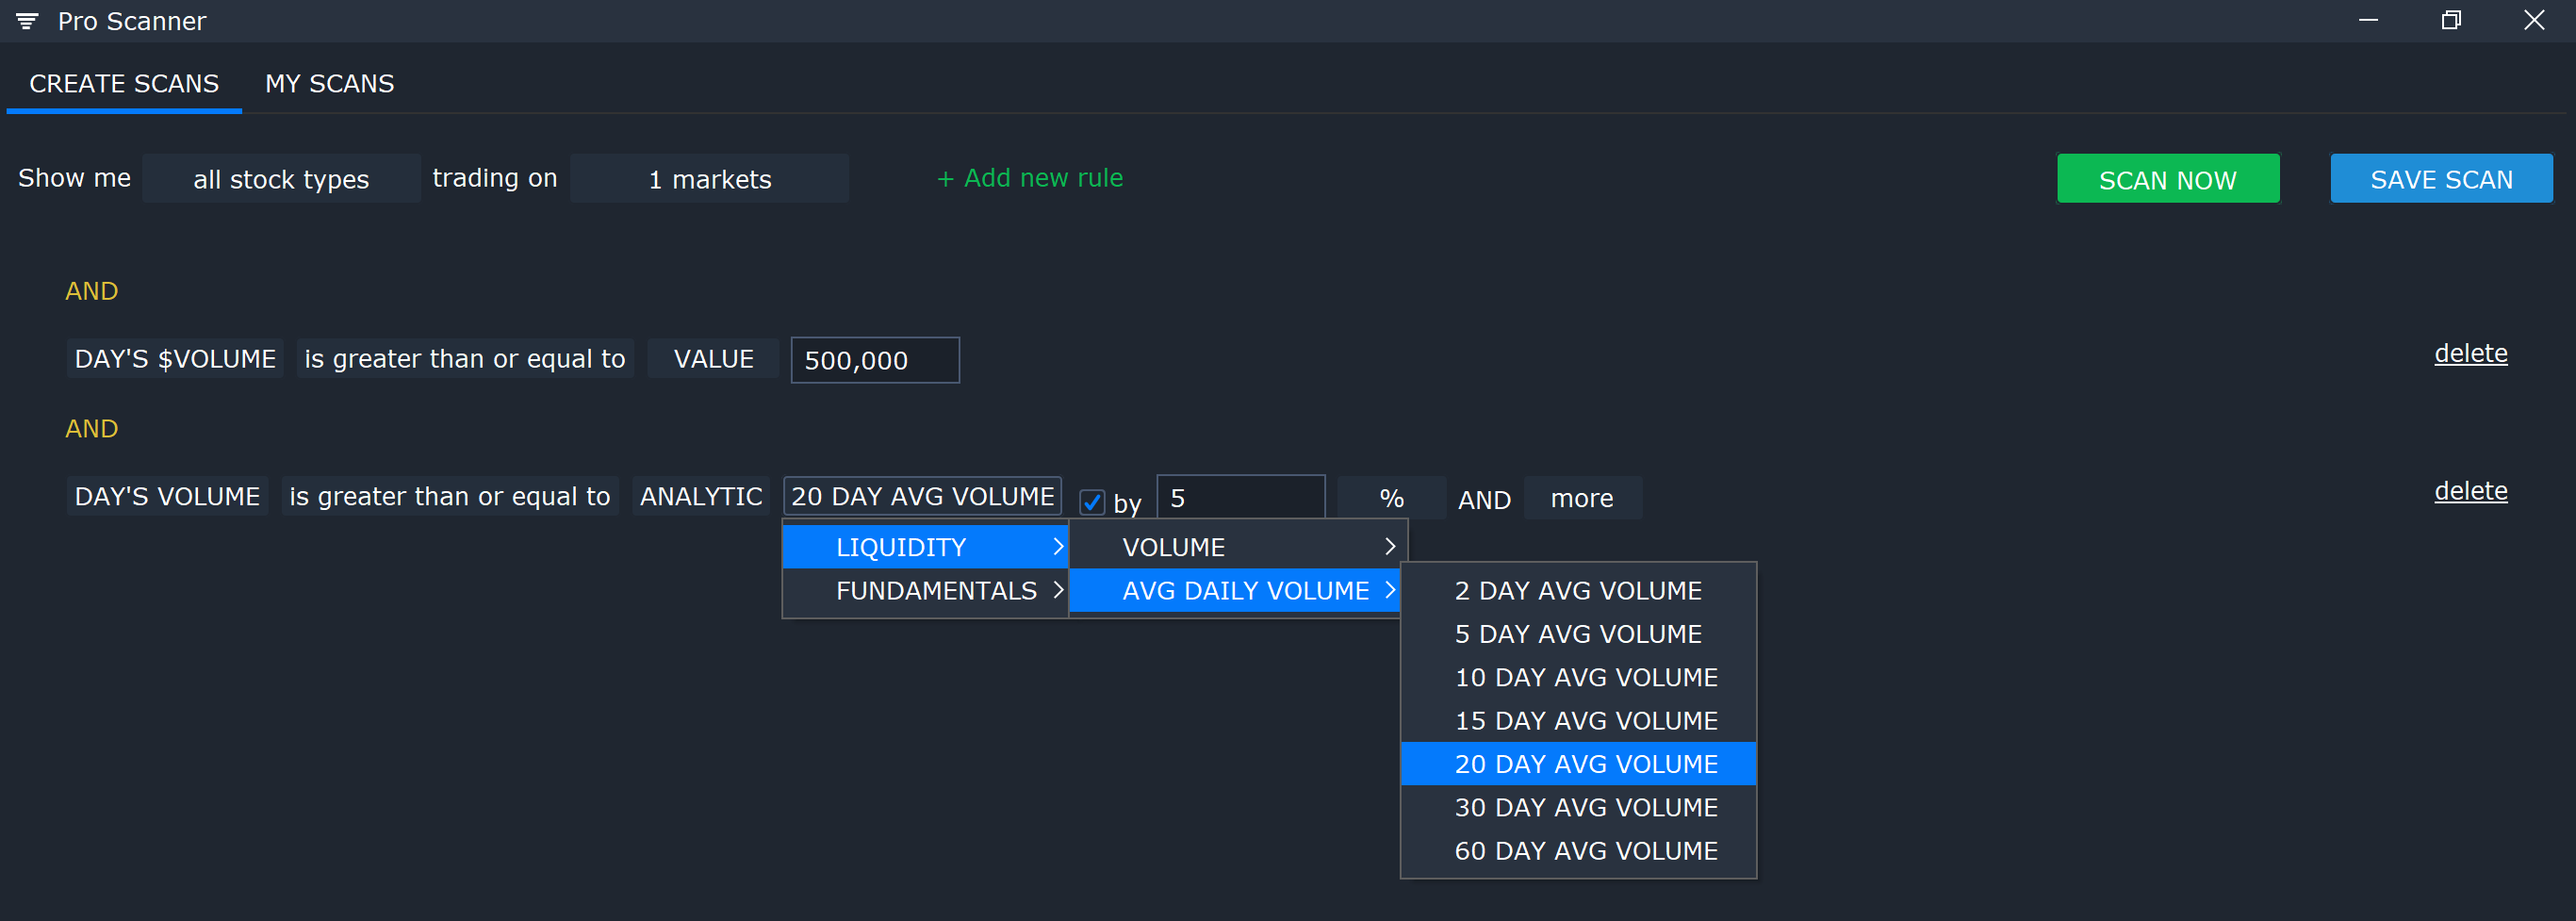Open the '1 markets' dropdown
Image resolution: width=2576 pixels, height=921 pixels.
[x=709, y=179]
